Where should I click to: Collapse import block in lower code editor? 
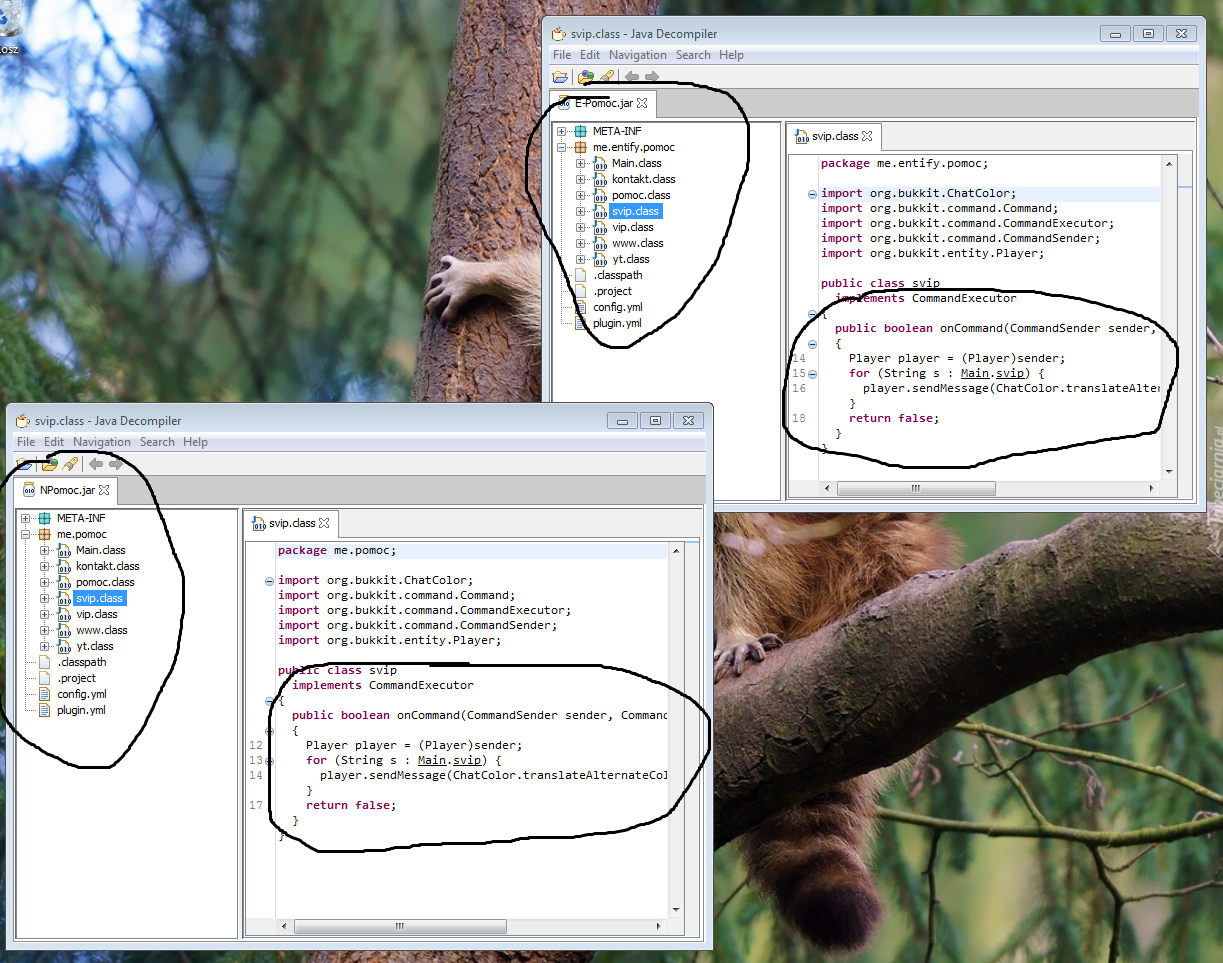pos(269,581)
